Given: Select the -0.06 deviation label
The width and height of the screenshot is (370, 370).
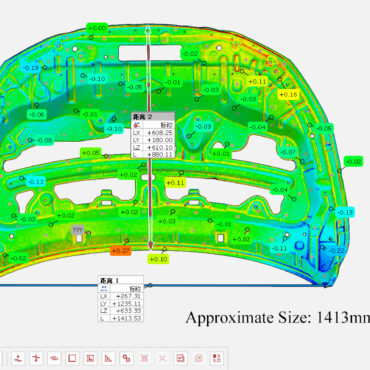Looking at the screenshot, I should [37, 114].
